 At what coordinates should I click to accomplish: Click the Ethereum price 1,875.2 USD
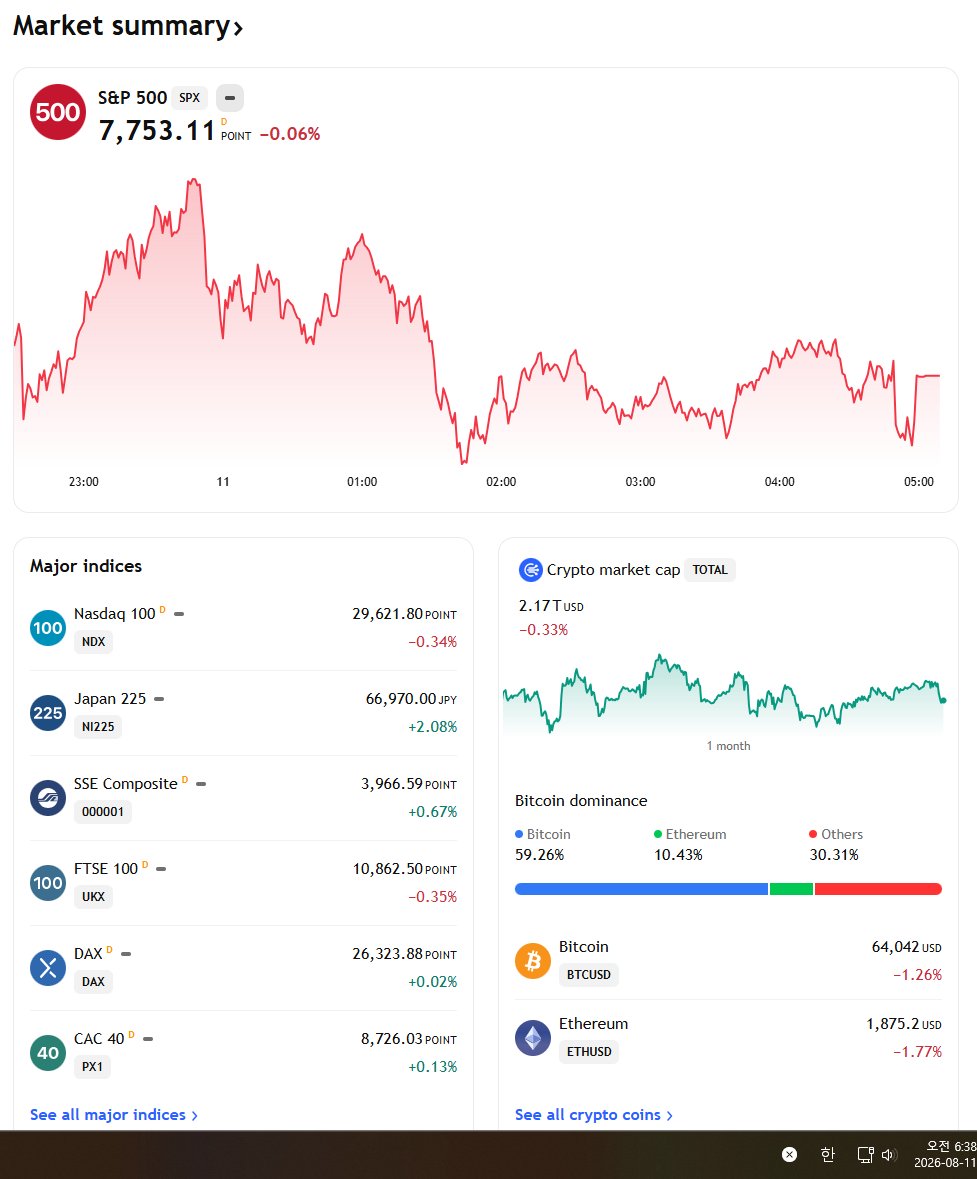pos(904,1023)
